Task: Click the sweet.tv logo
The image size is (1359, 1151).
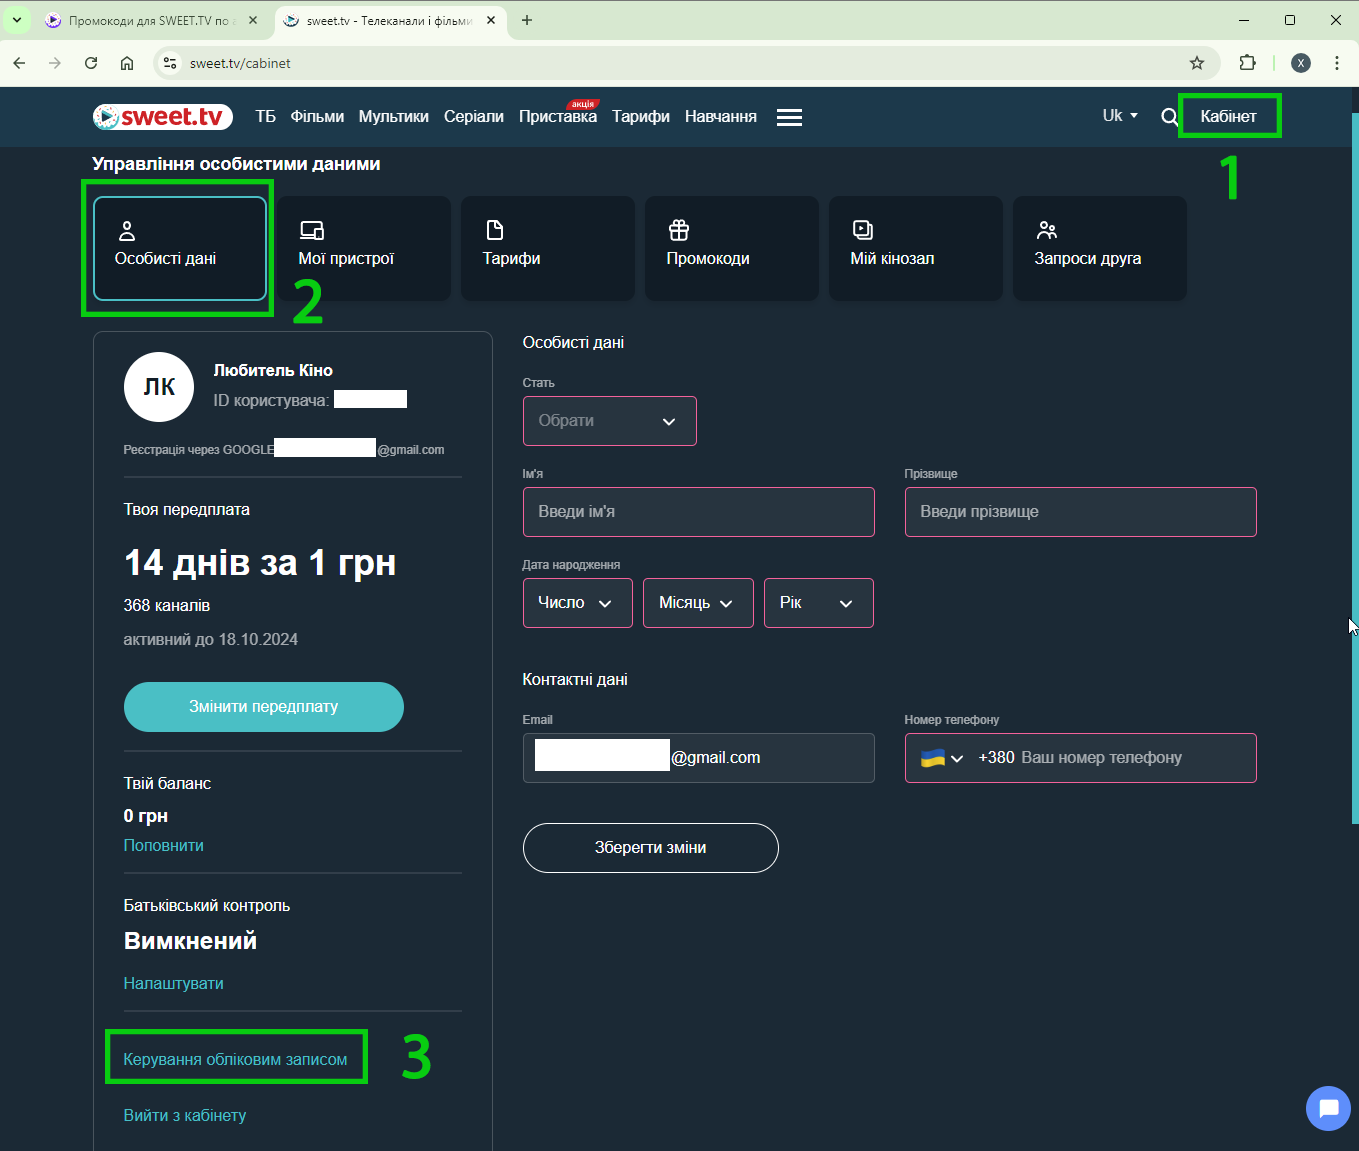Action: click(163, 117)
